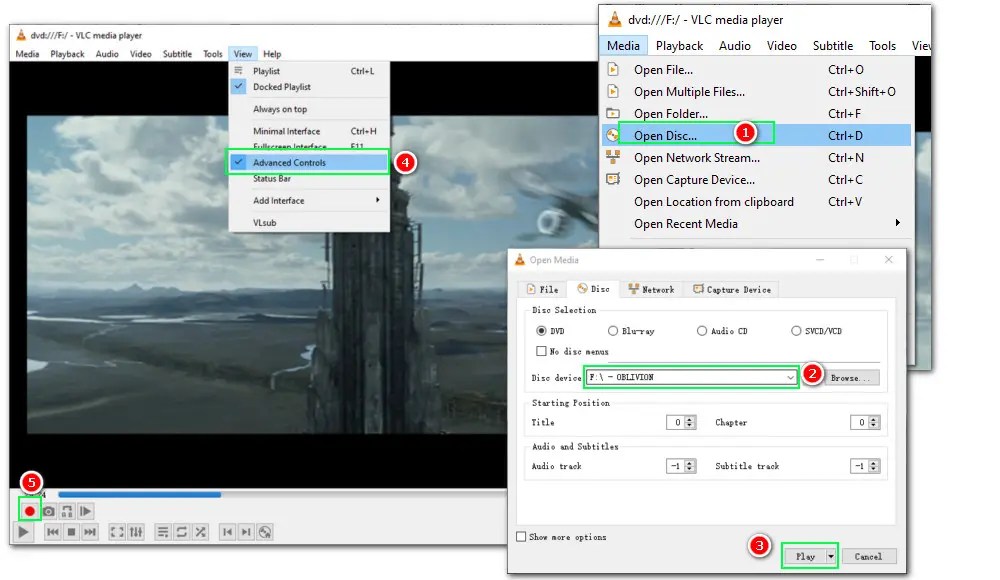
Task: Take a snapshot using the camera icon
Action: 48,510
